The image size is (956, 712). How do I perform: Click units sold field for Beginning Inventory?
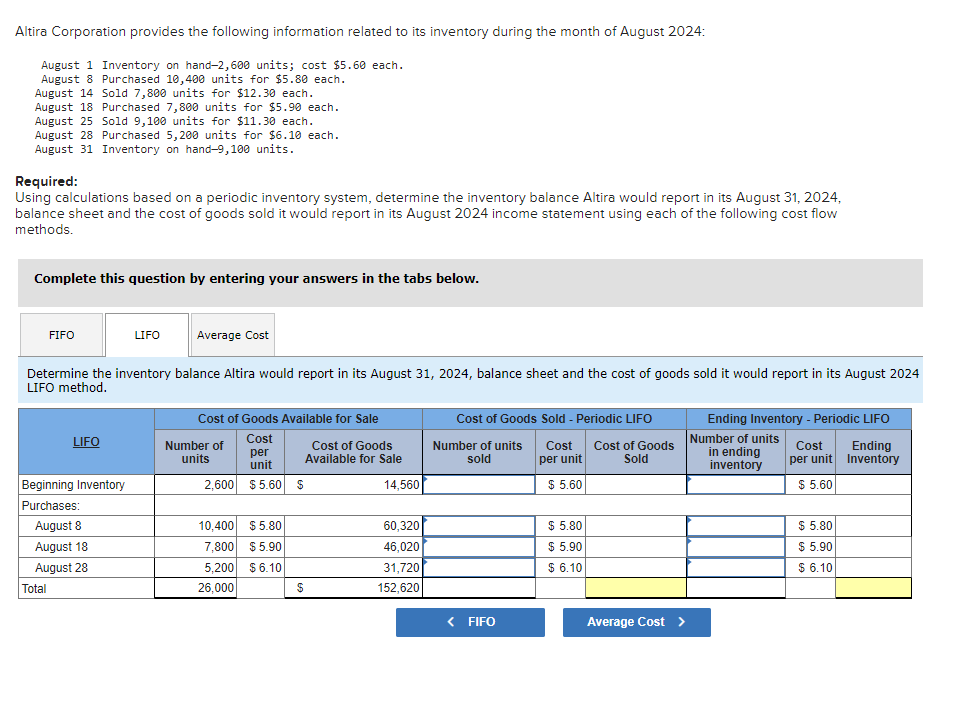pyautogui.click(x=479, y=485)
